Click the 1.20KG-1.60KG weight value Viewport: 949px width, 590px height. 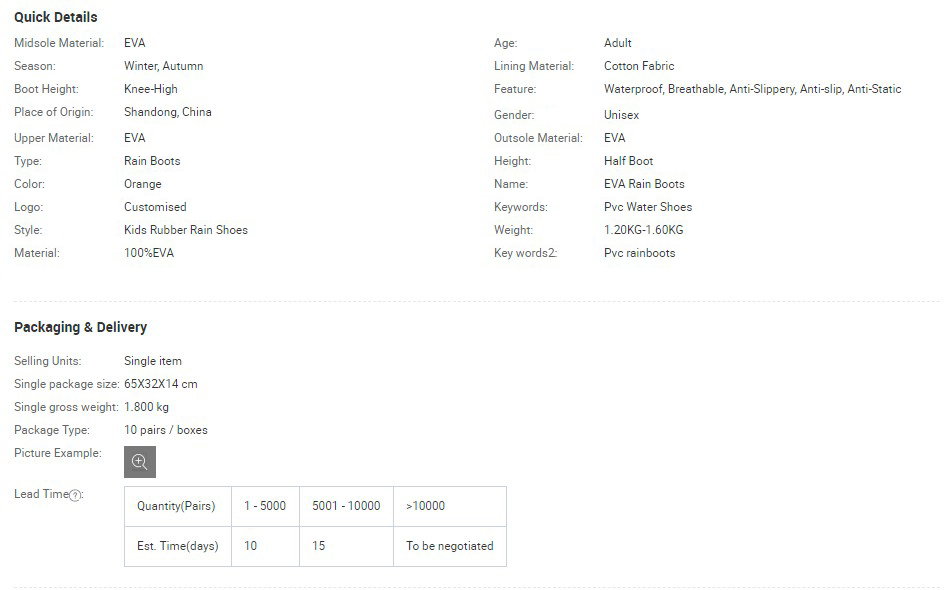pos(644,230)
